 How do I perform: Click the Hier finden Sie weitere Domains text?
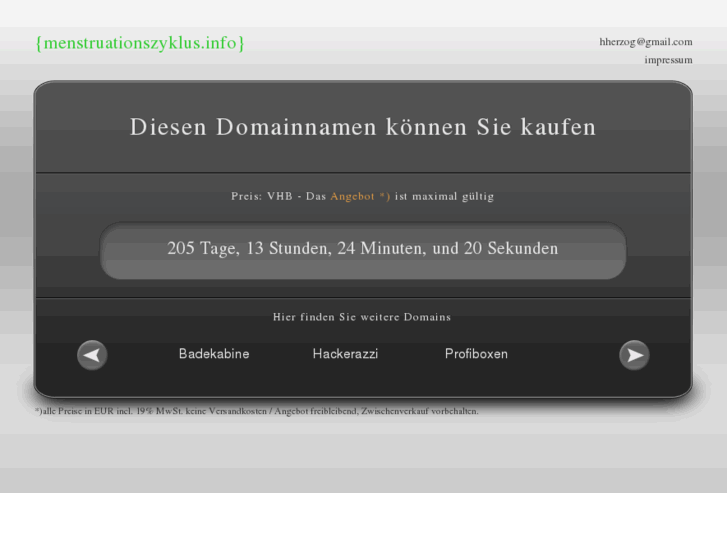(362, 317)
